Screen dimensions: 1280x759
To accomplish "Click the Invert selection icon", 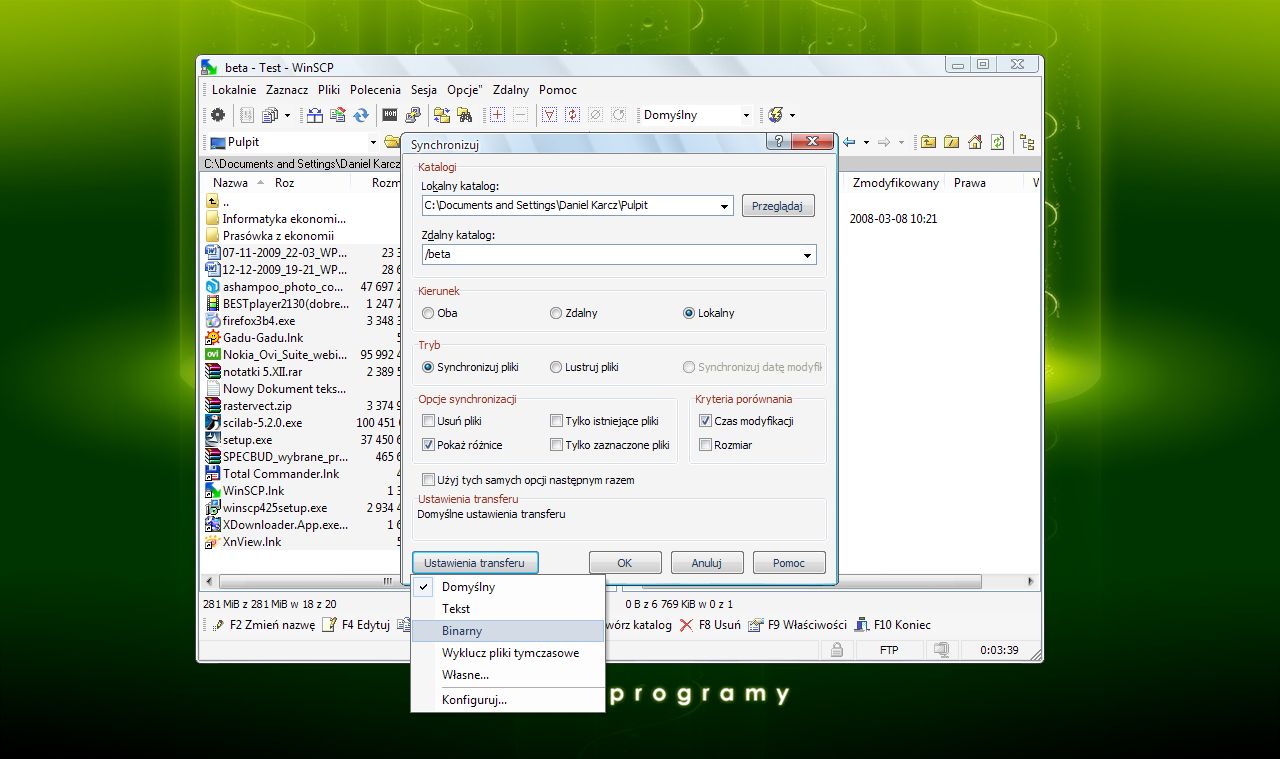I will click(x=572, y=115).
